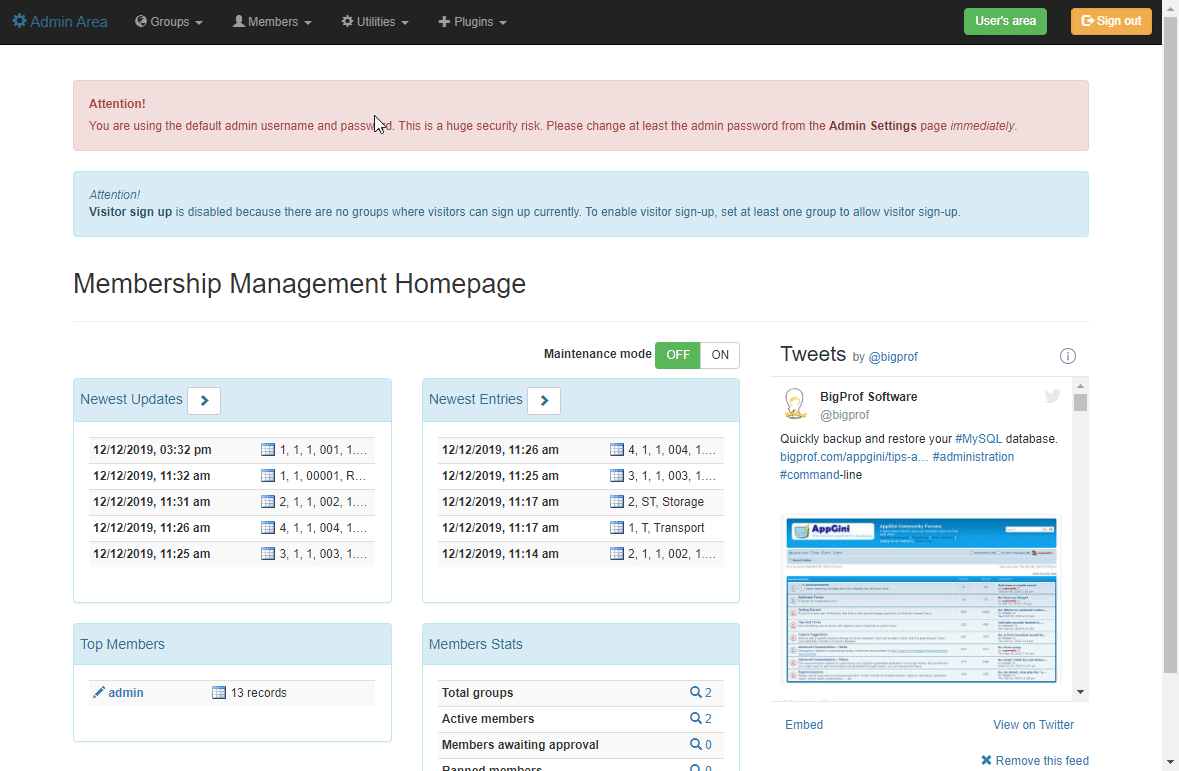Image resolution: width=1179 pixels, height=771 pixels.
Task: Open the Admin Area home link
Action: click(x=60, y=22)
